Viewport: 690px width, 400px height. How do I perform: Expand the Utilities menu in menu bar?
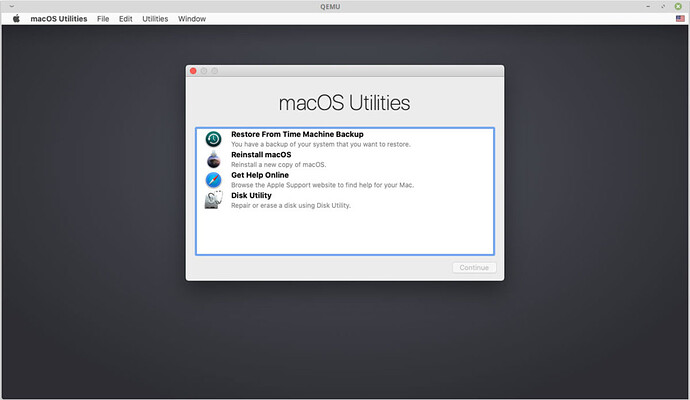coord(155,19)
